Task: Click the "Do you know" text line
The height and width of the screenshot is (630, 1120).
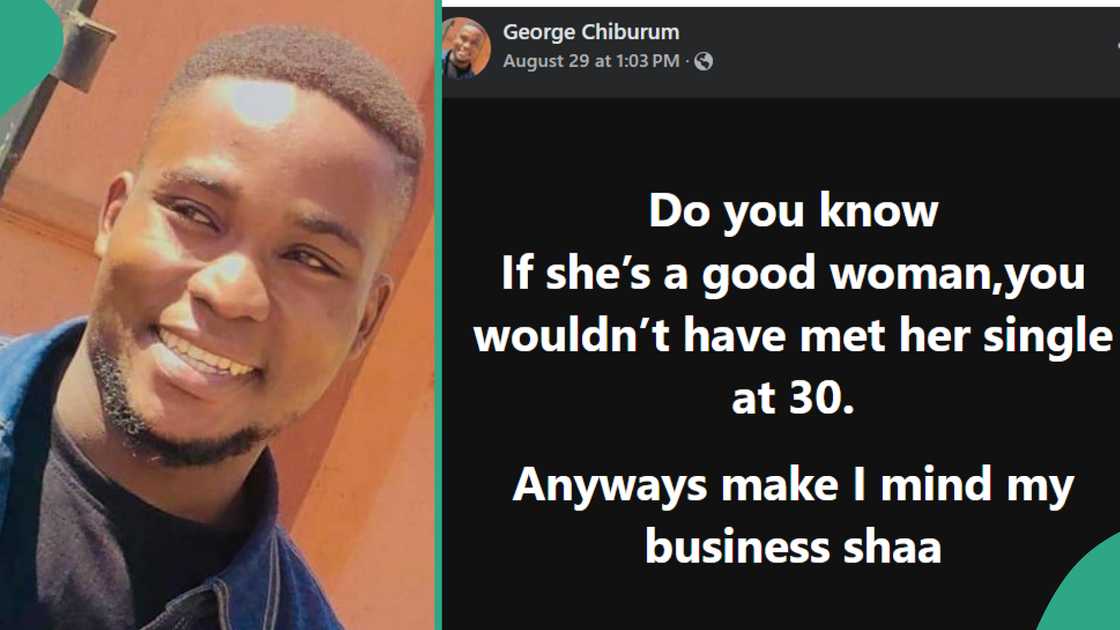Action: point(793,211)
